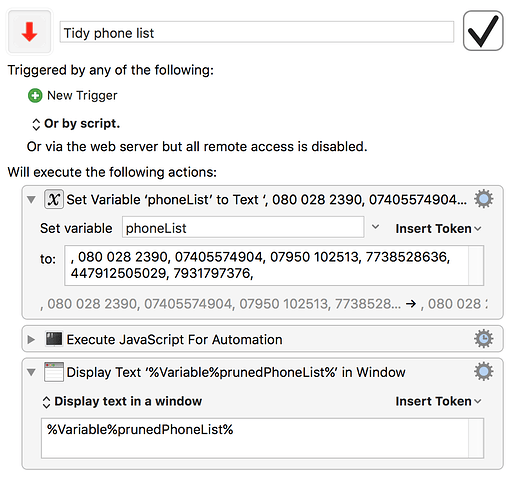Image resolution: width=517 pixels, height=477 pixels.
Task: Click the phoneList variable name field
Action: click(x=243, y=228)
